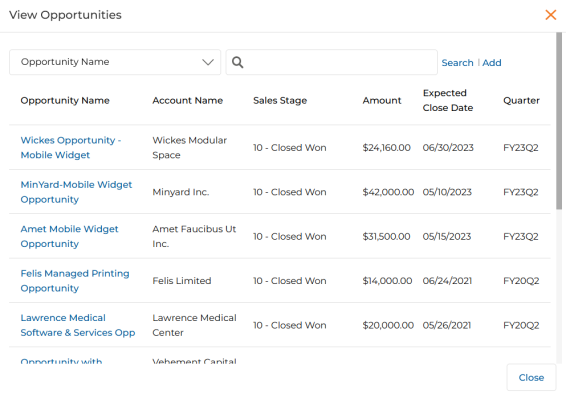The height and width of the screenshot is (395, 566).
Task: Click the 05/26/2021 close date
Action: tap(447, 325)
